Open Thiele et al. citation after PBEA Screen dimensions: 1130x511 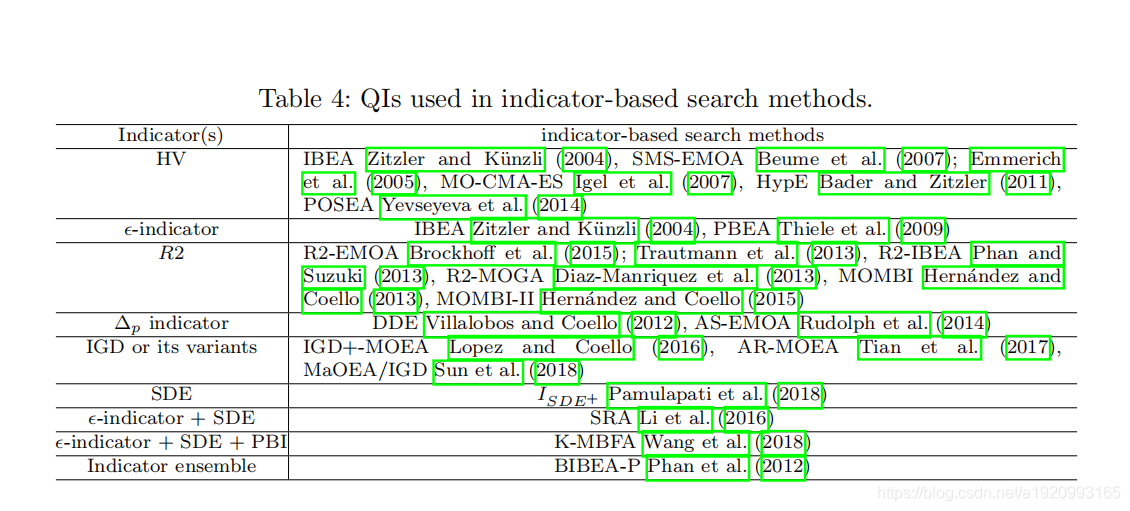click(x=834, y=229)
